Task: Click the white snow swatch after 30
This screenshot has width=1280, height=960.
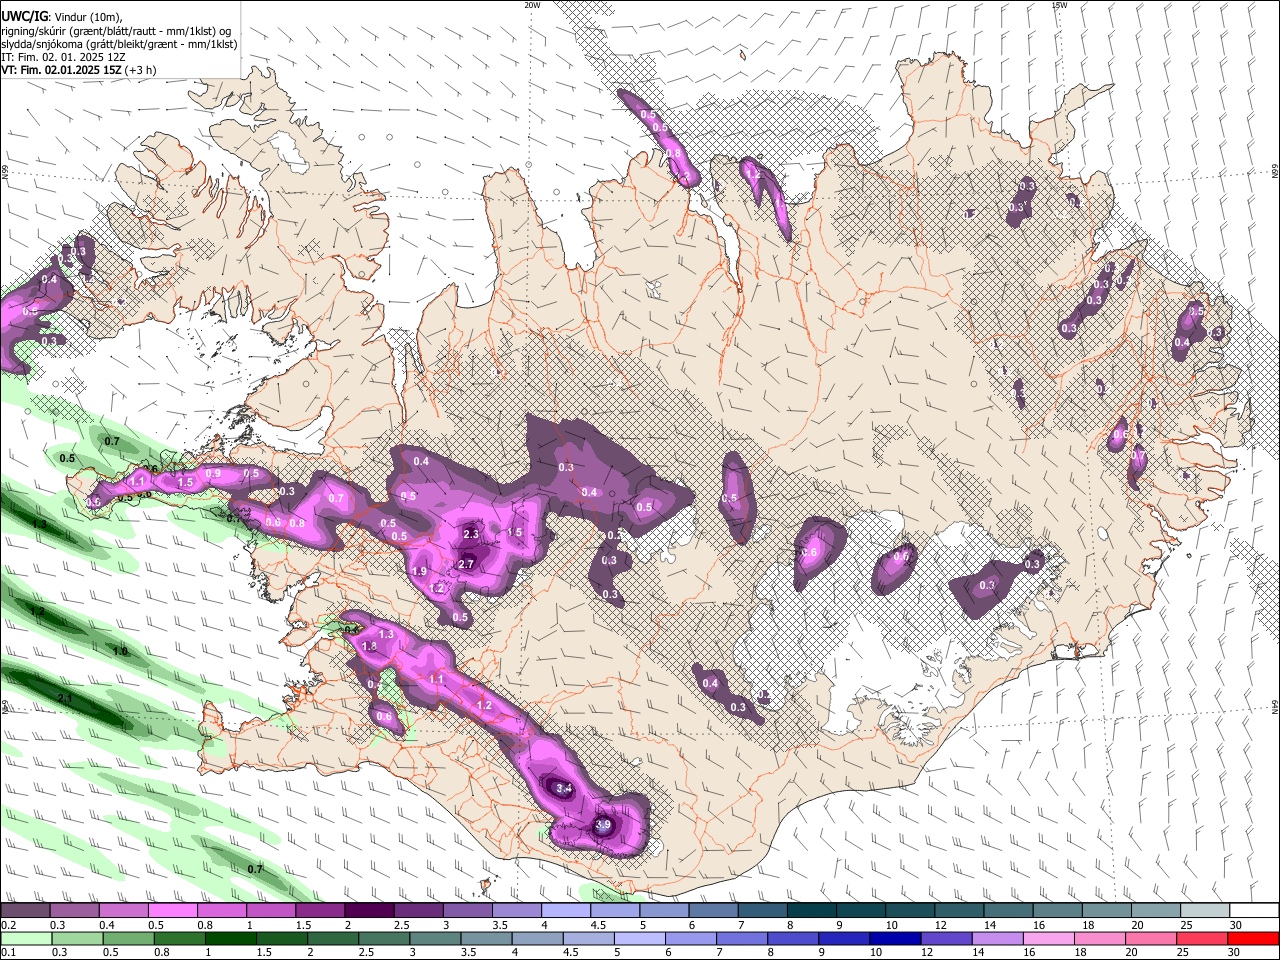Action: tap(1255, 910)
